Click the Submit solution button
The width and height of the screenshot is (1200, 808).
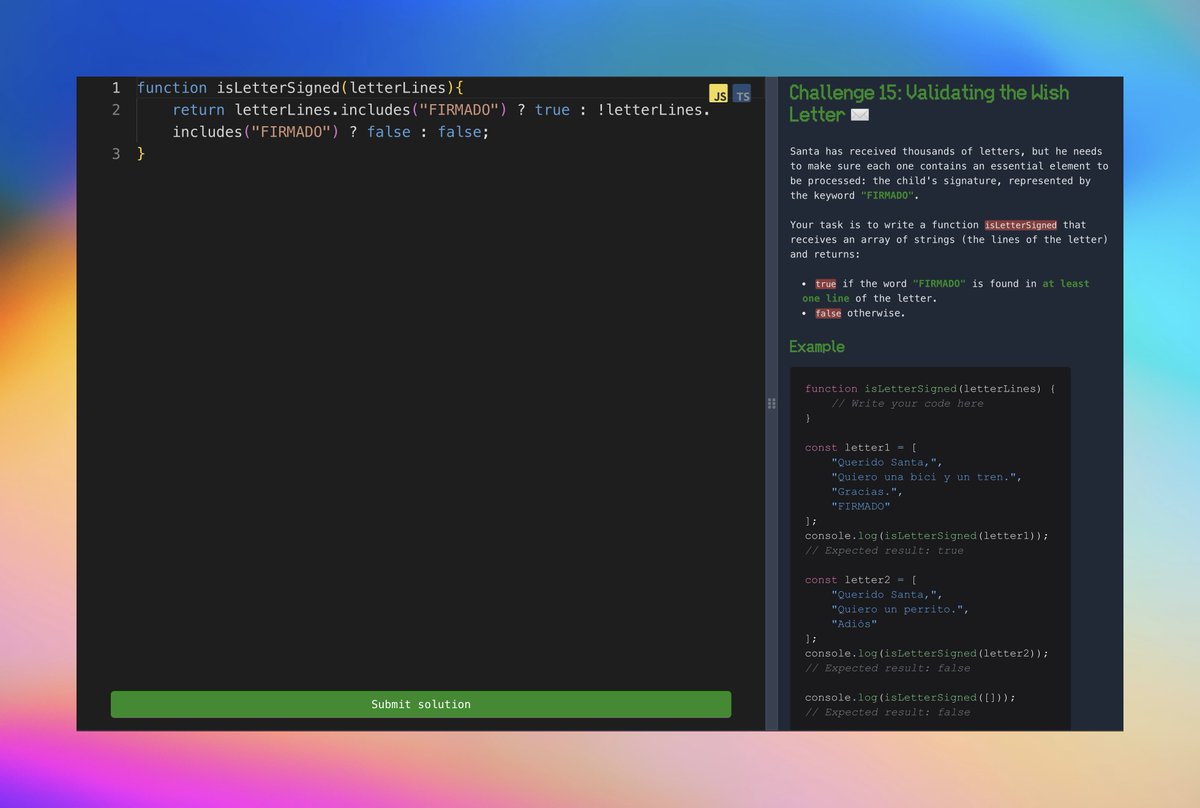[421, 704]
